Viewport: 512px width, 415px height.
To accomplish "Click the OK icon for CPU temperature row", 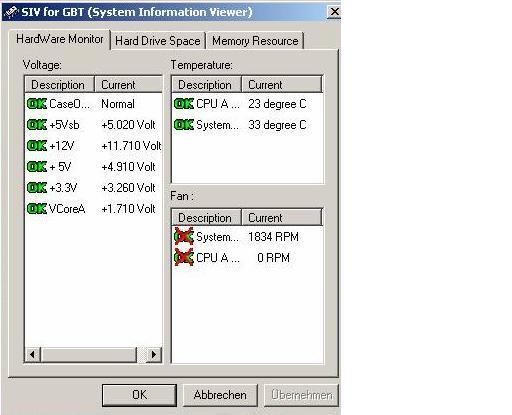I will (x=184, y=104).
